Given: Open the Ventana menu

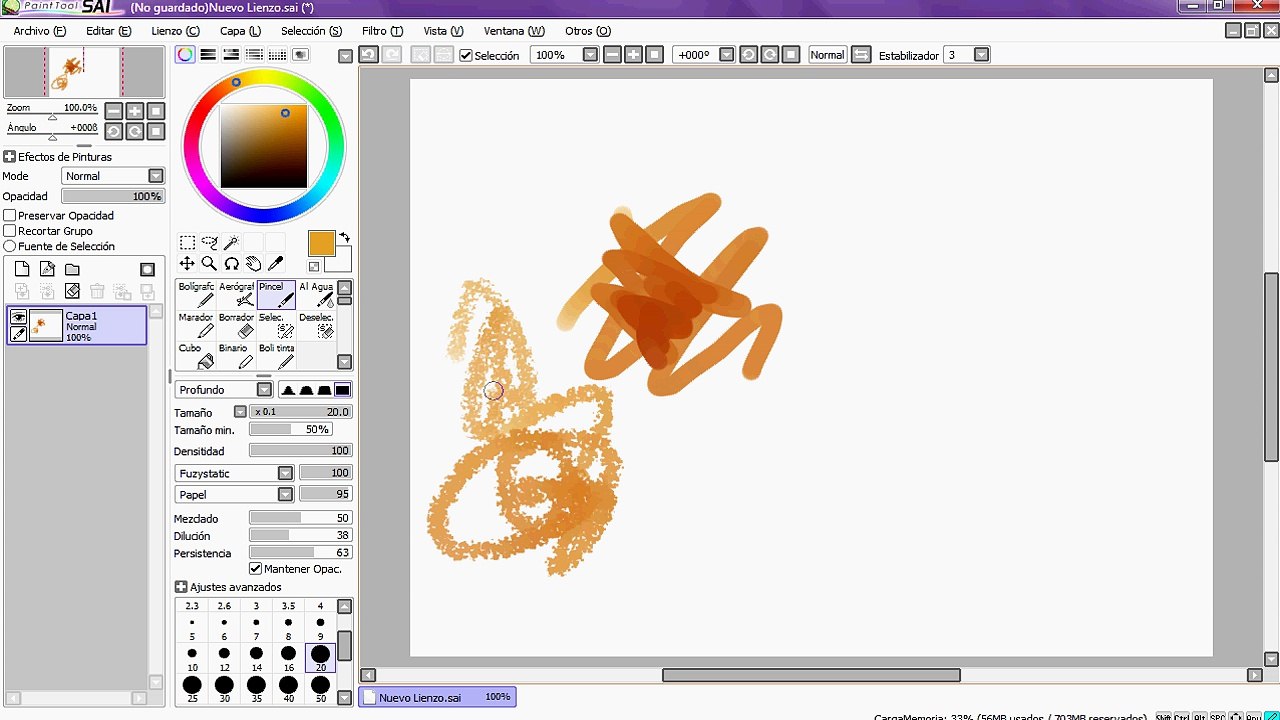Looking at the screenshot, I should pyautogui.click(x=514, y=31).
